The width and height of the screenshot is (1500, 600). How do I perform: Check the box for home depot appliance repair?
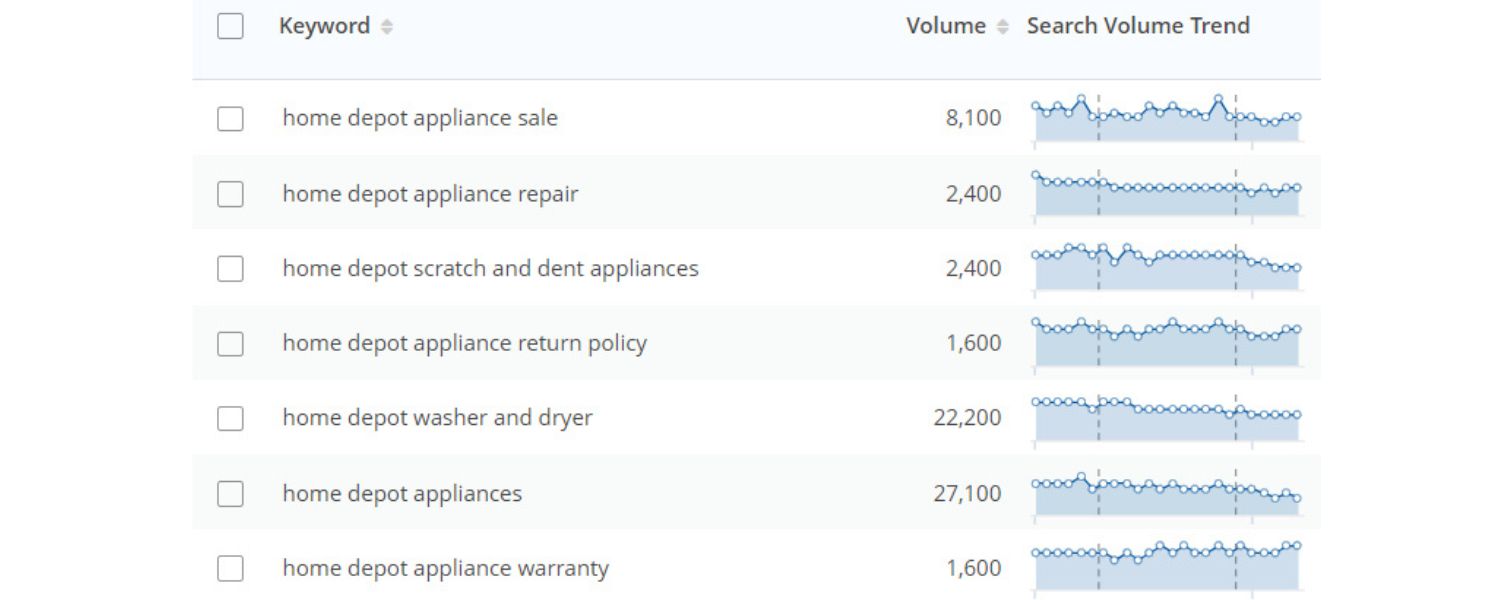[x=229, y=193]
